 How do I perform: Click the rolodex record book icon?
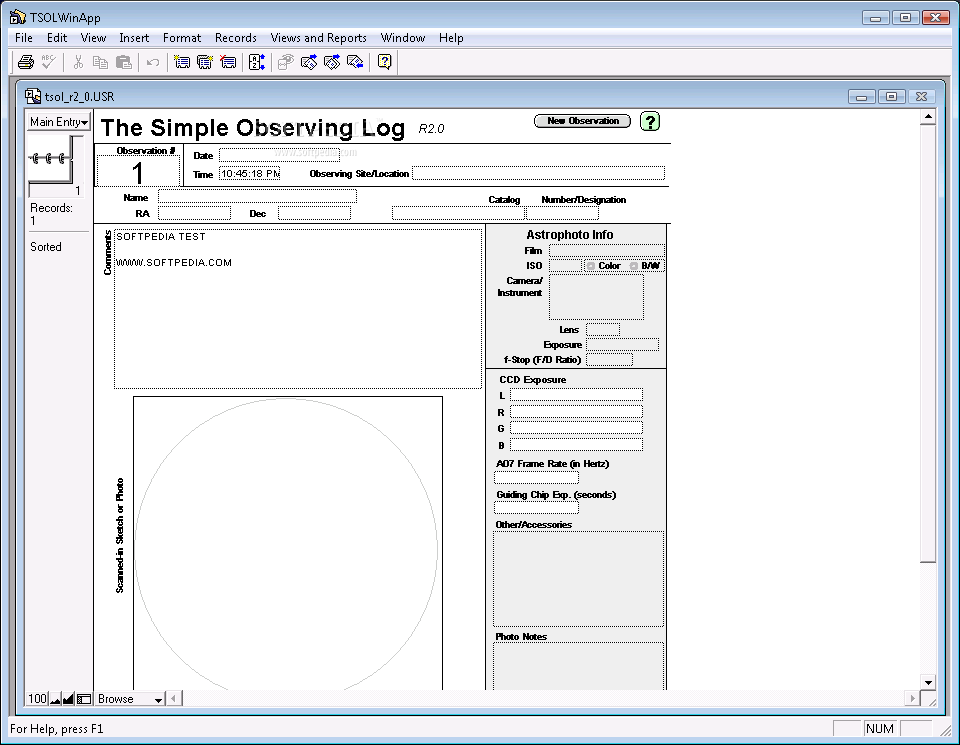[x=51, y=159]
